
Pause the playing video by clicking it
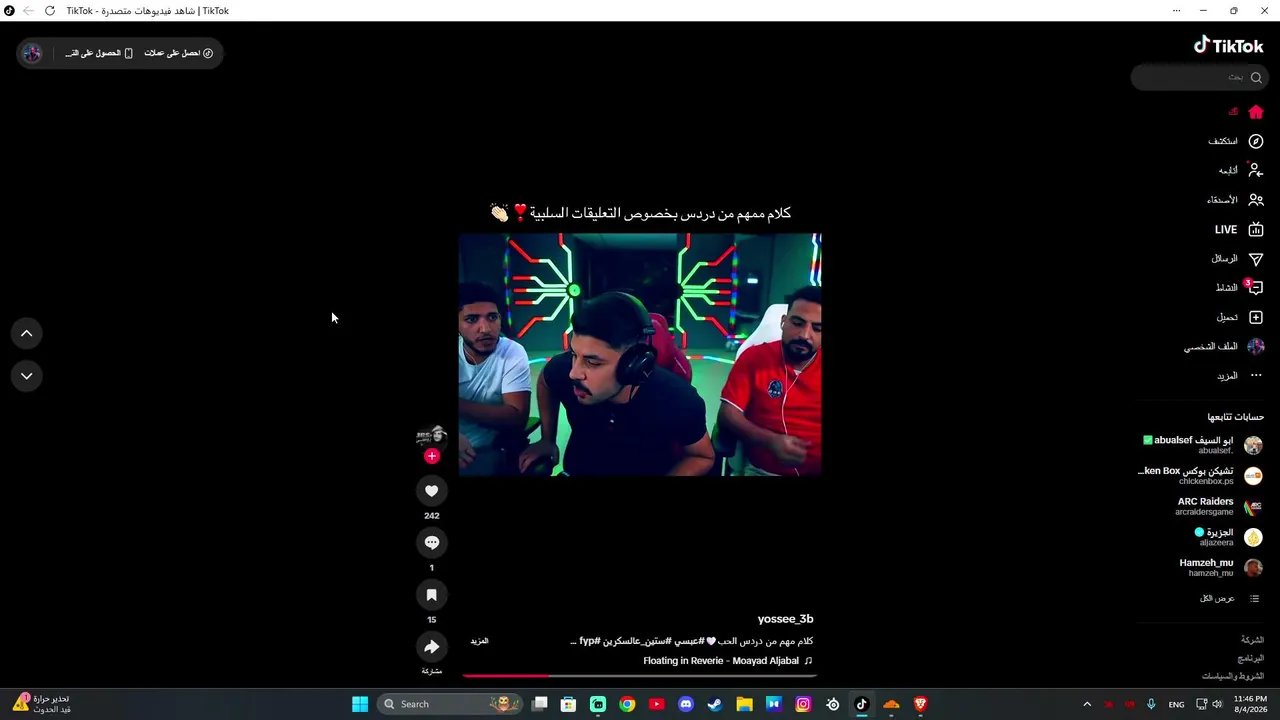640,355
